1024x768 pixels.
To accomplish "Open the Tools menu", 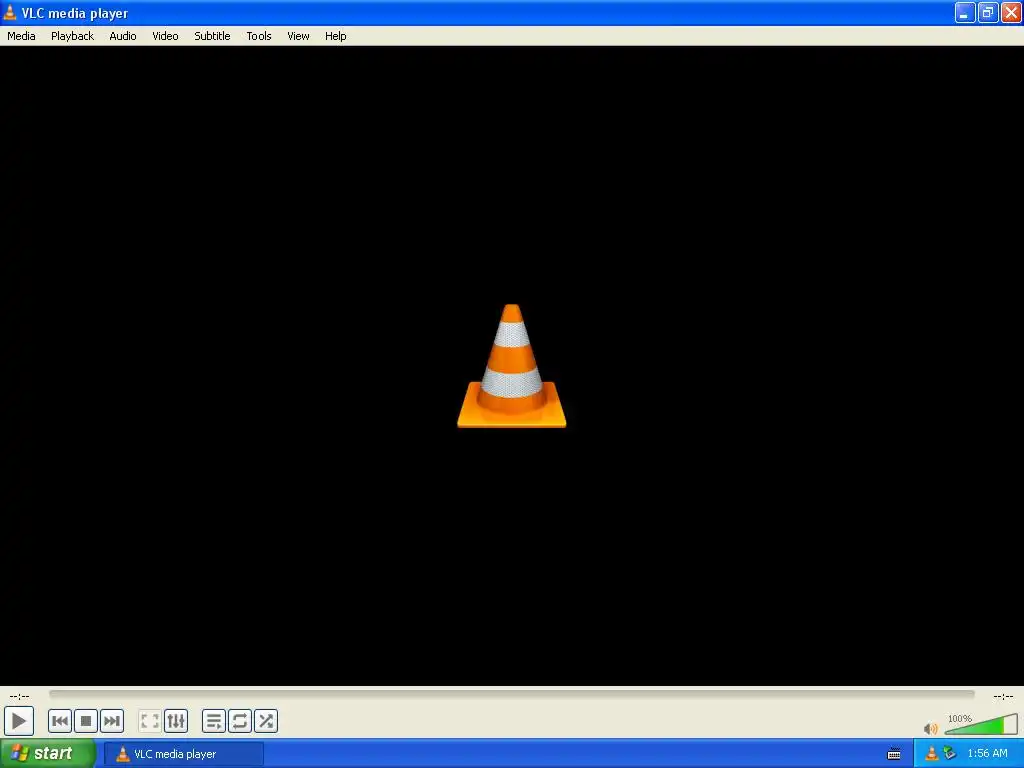I will coord(259,36).
